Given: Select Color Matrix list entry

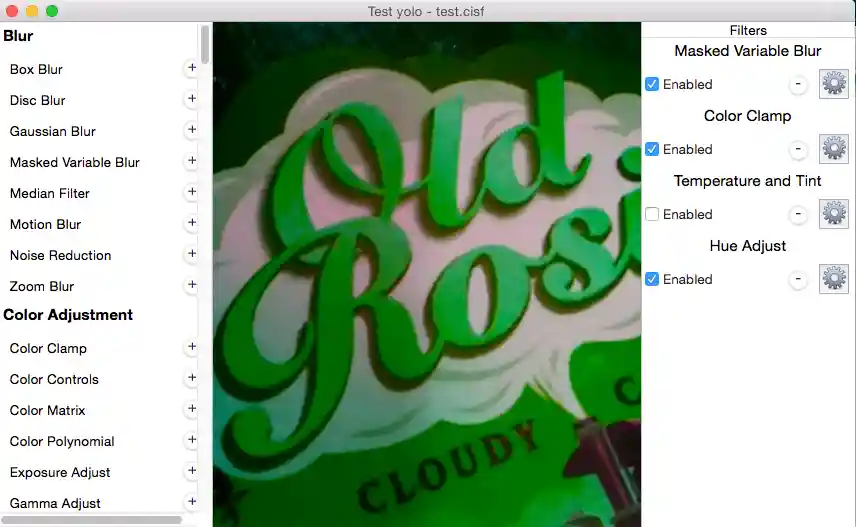Looking at the screenshot, I should click(x=47, y=411).
